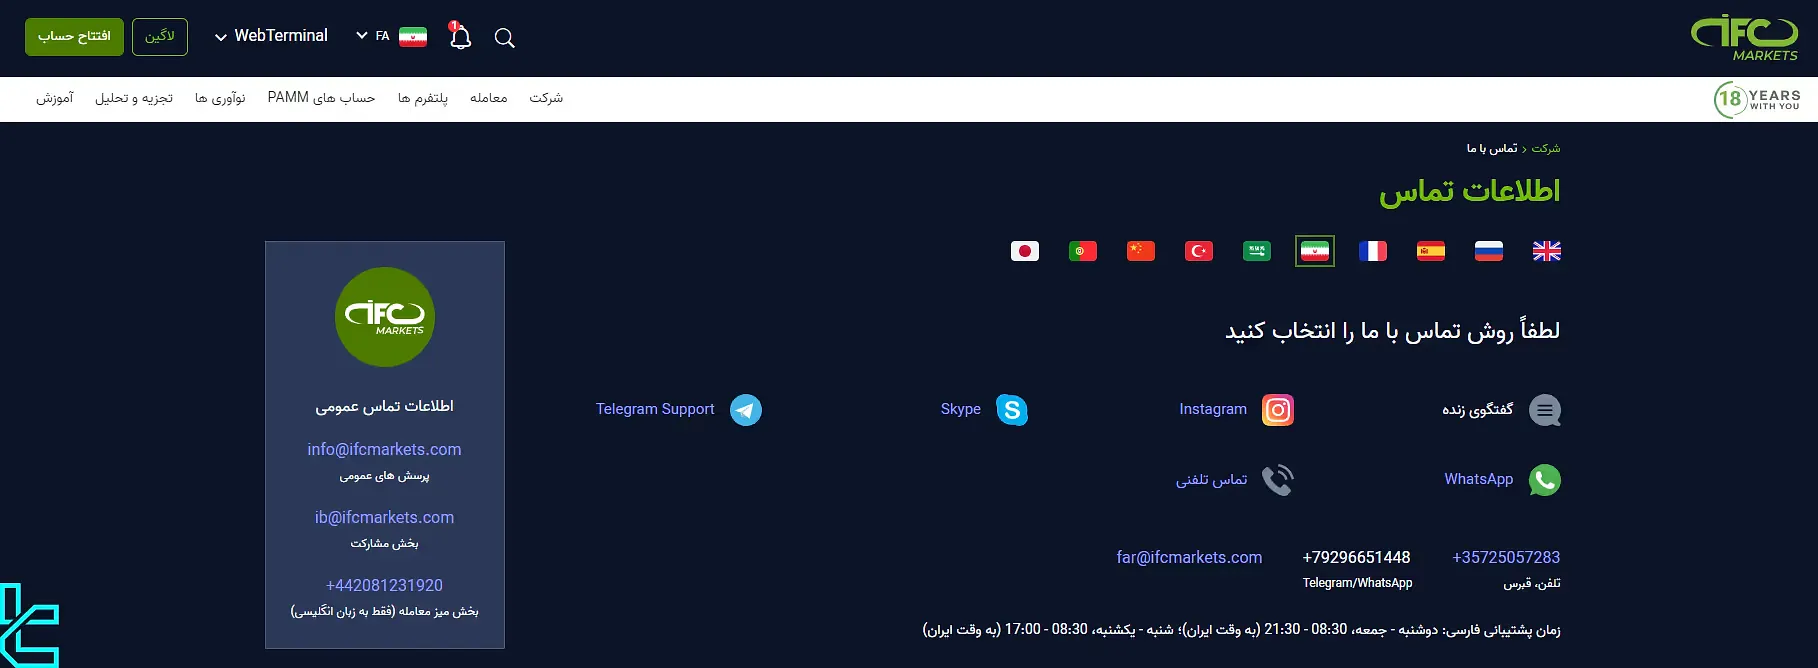Click the Persian support hours line
The height and width of the screenshot is (668, 1818).
[x=1241, y=630]
